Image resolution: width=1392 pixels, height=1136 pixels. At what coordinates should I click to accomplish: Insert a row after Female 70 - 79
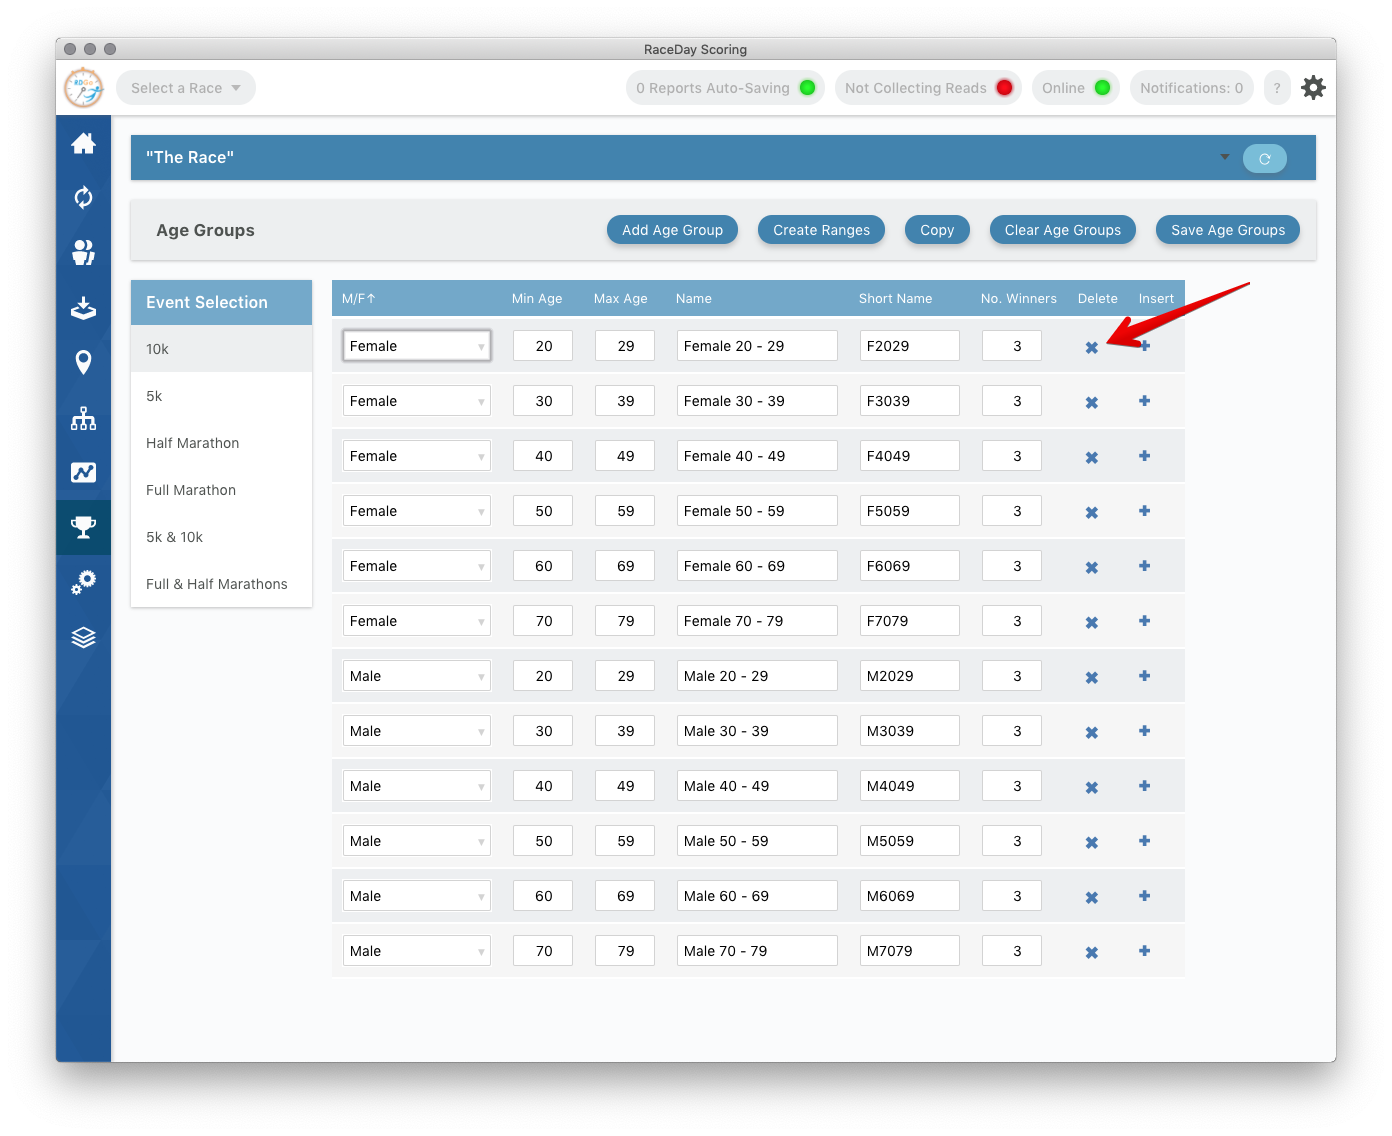point(1144,621)
